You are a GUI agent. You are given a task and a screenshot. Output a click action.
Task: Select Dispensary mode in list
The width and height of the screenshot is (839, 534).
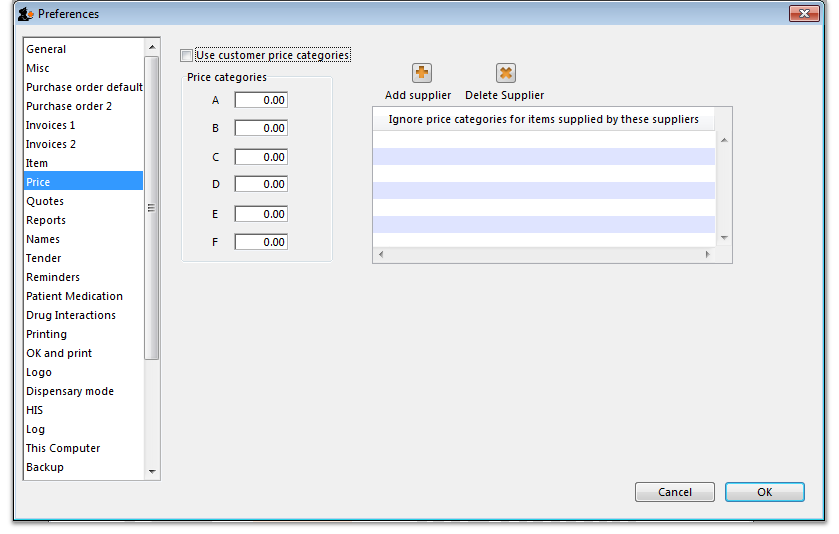(x=70, y=391)
